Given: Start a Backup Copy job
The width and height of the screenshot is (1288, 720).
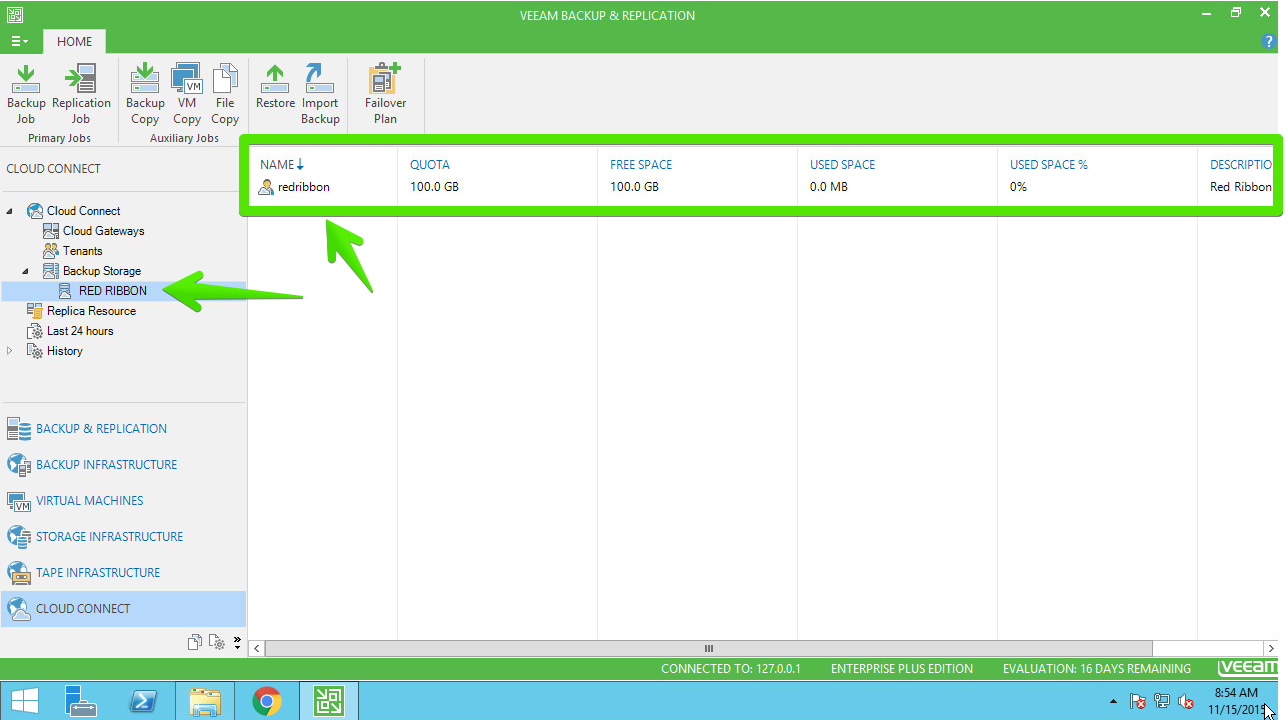Looking at the screenshot, I should coord(145,94).
